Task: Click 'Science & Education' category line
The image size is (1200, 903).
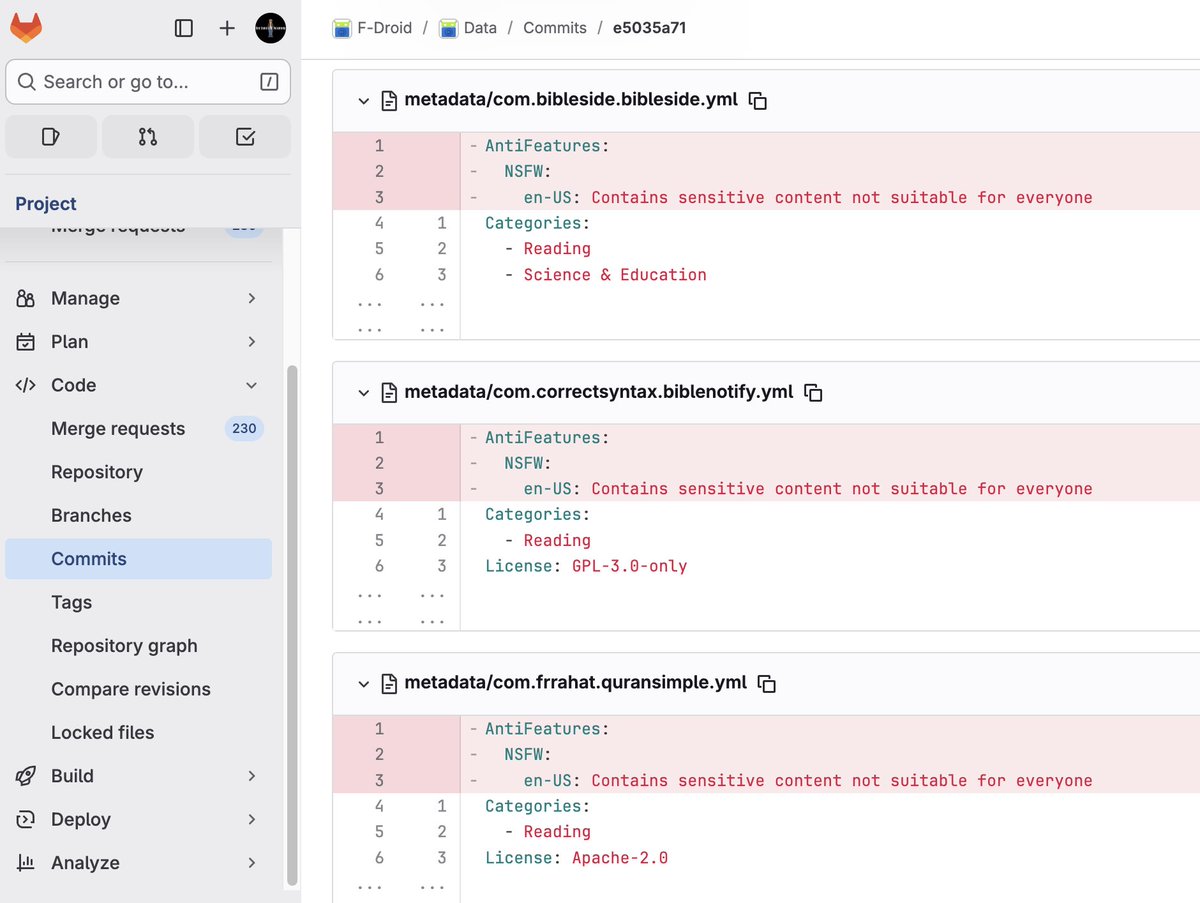Action: (615, 275)
